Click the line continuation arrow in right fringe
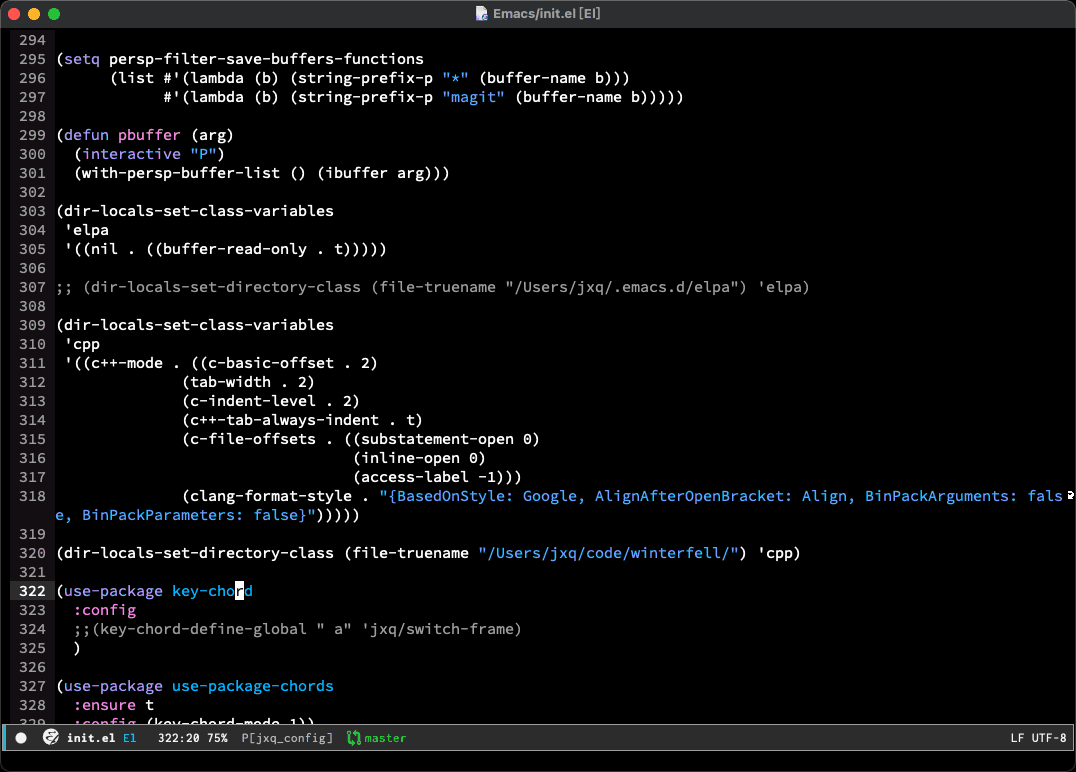Screen dimensions: 1076x772 [x=1070, y=495]
